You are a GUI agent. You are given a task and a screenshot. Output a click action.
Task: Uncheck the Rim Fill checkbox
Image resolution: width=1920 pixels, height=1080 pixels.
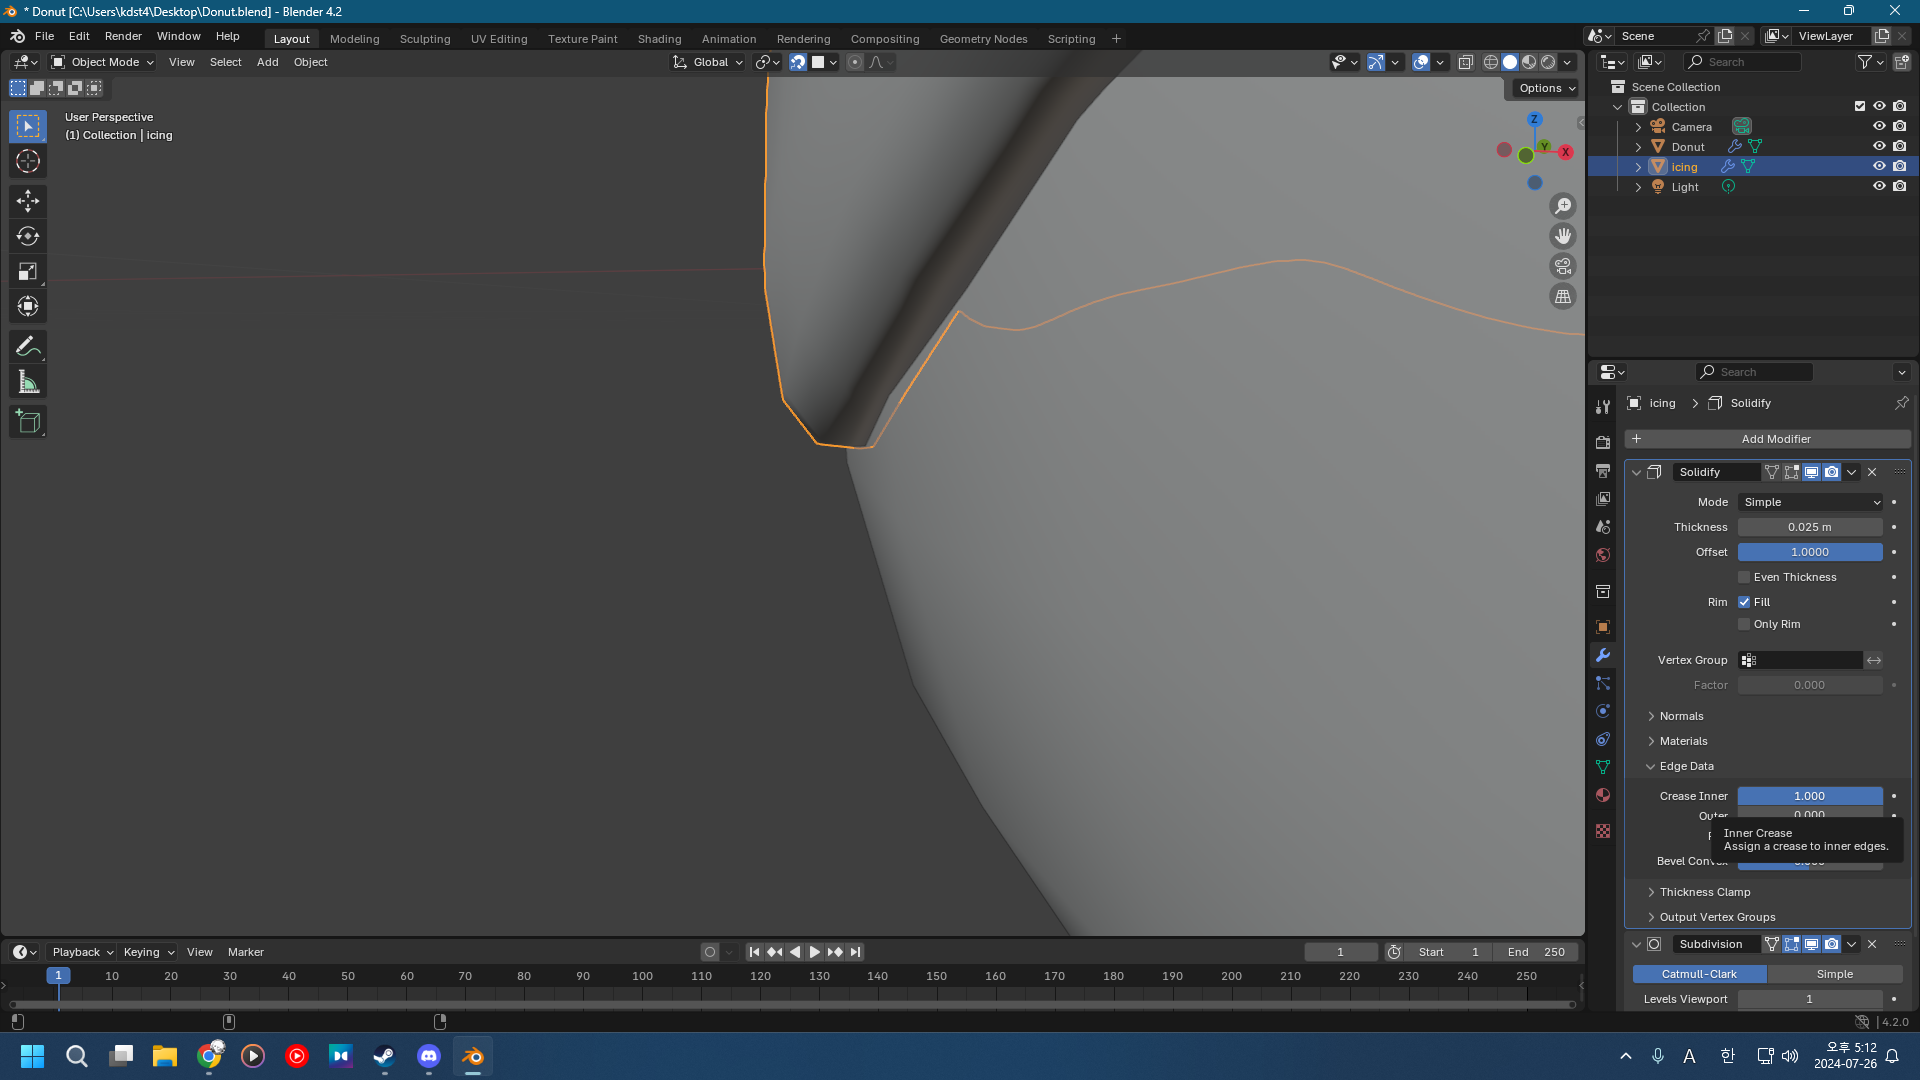1744,602
